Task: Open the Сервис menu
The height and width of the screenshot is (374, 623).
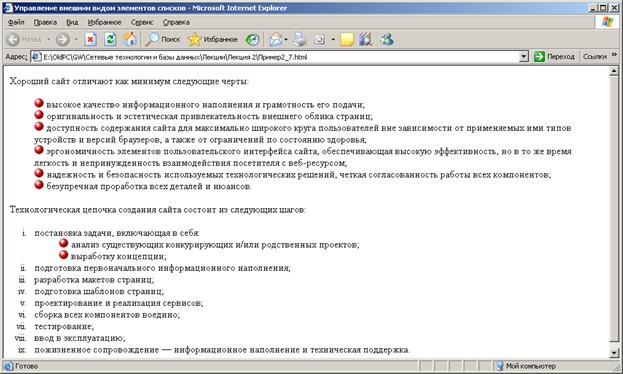Action: [x=142, y=22]
